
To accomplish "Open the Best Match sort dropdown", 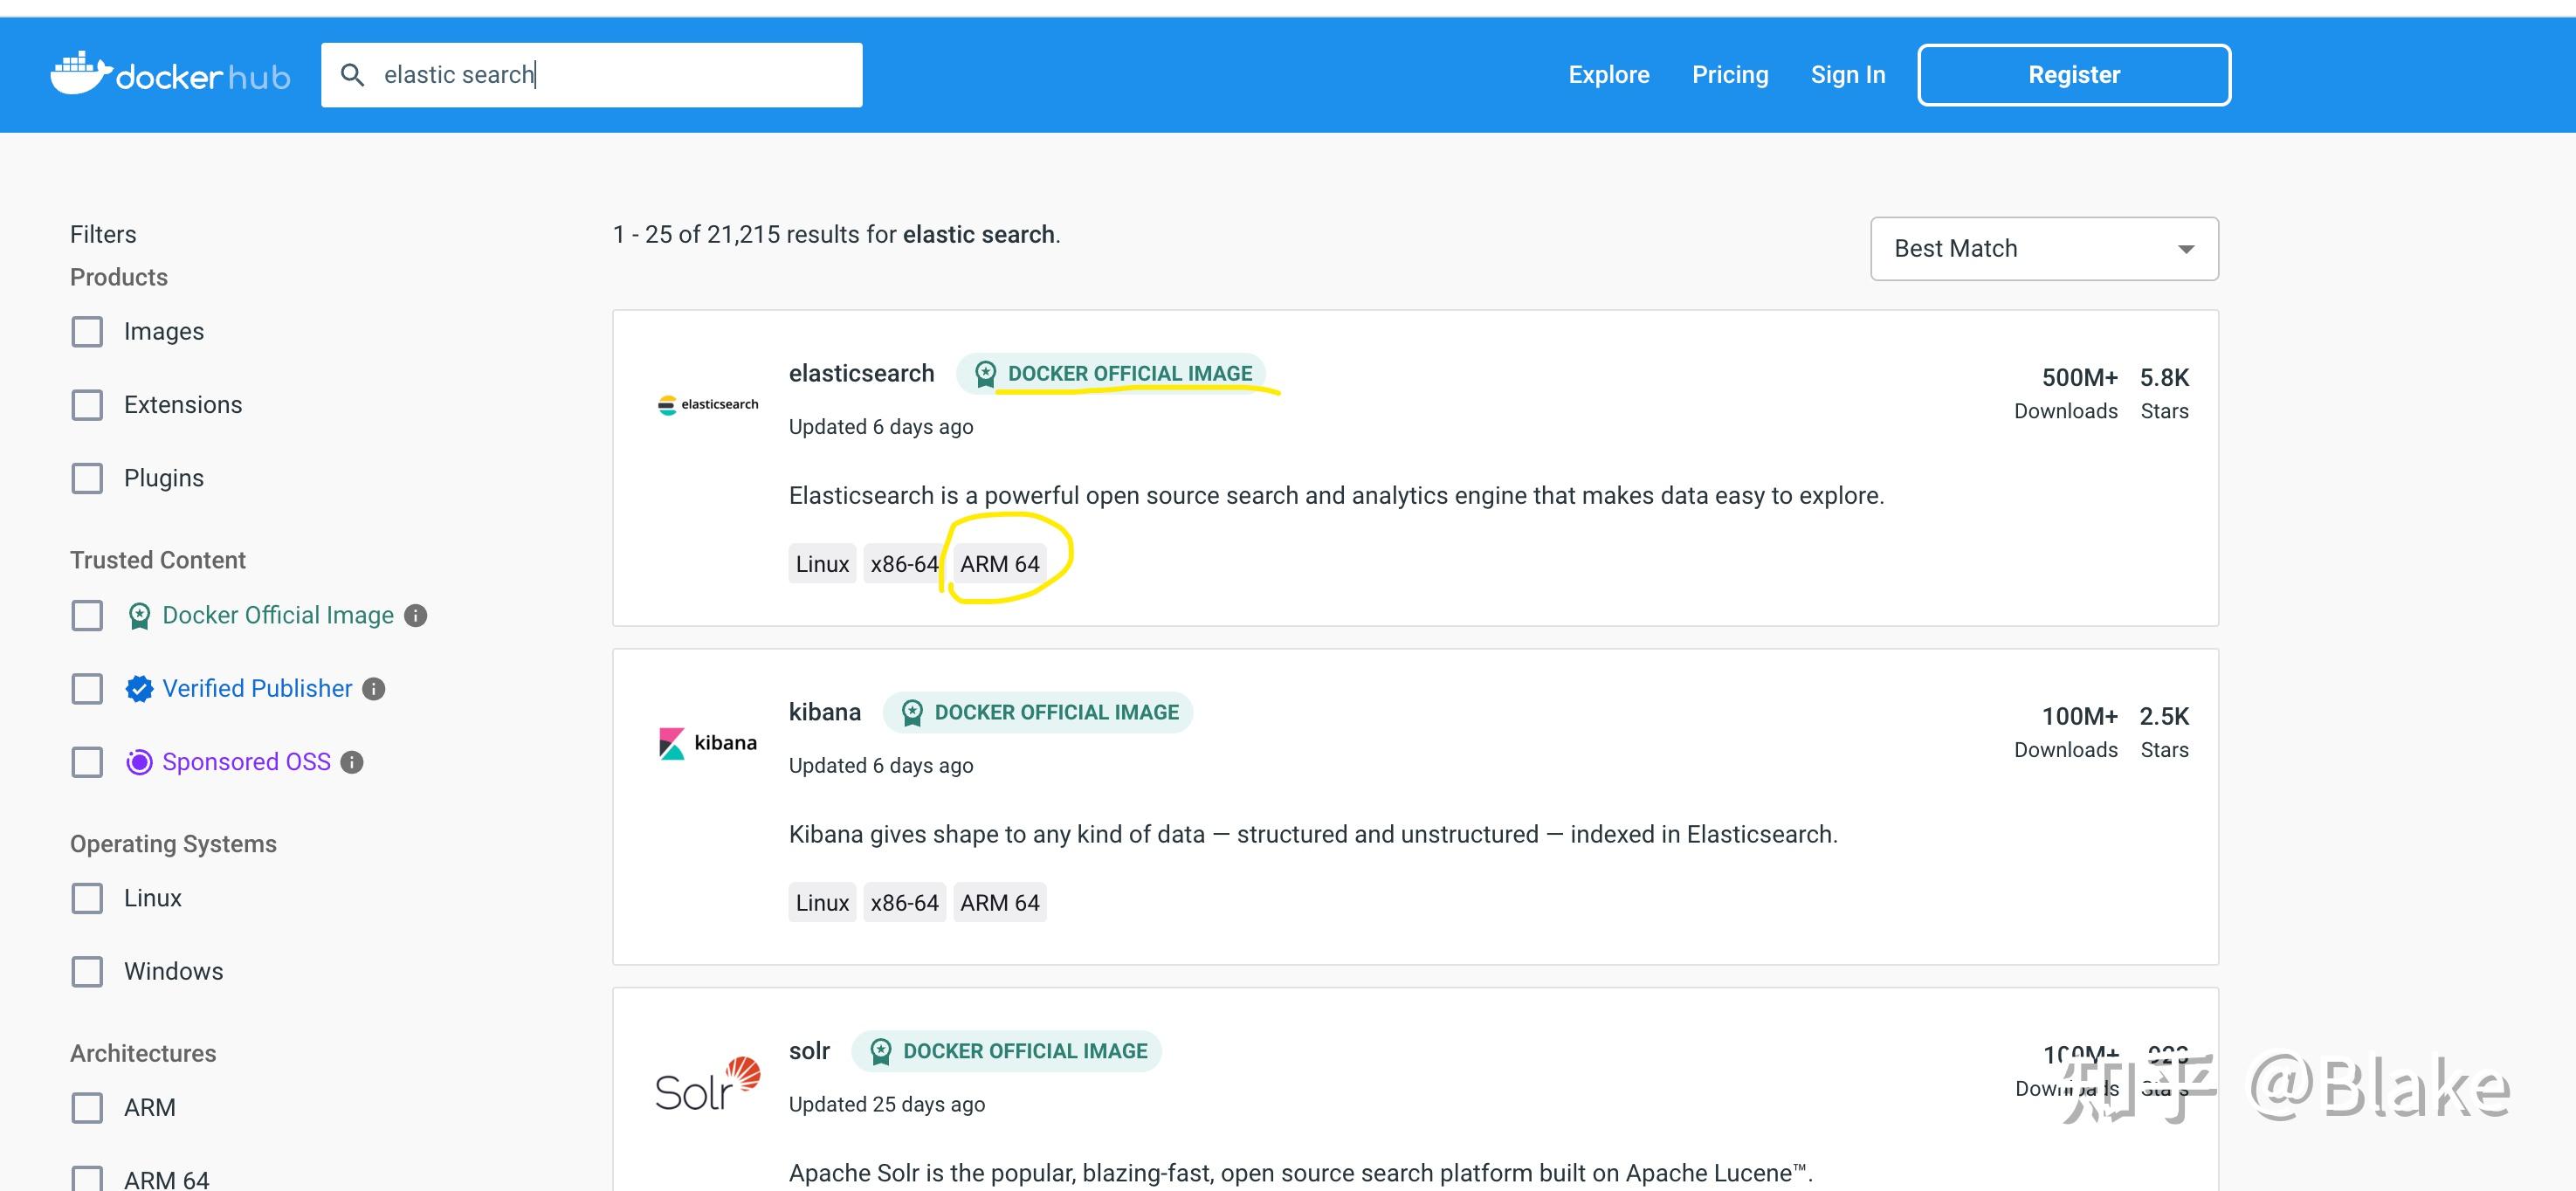I will pyautogui.click(x=2044, y=248).
